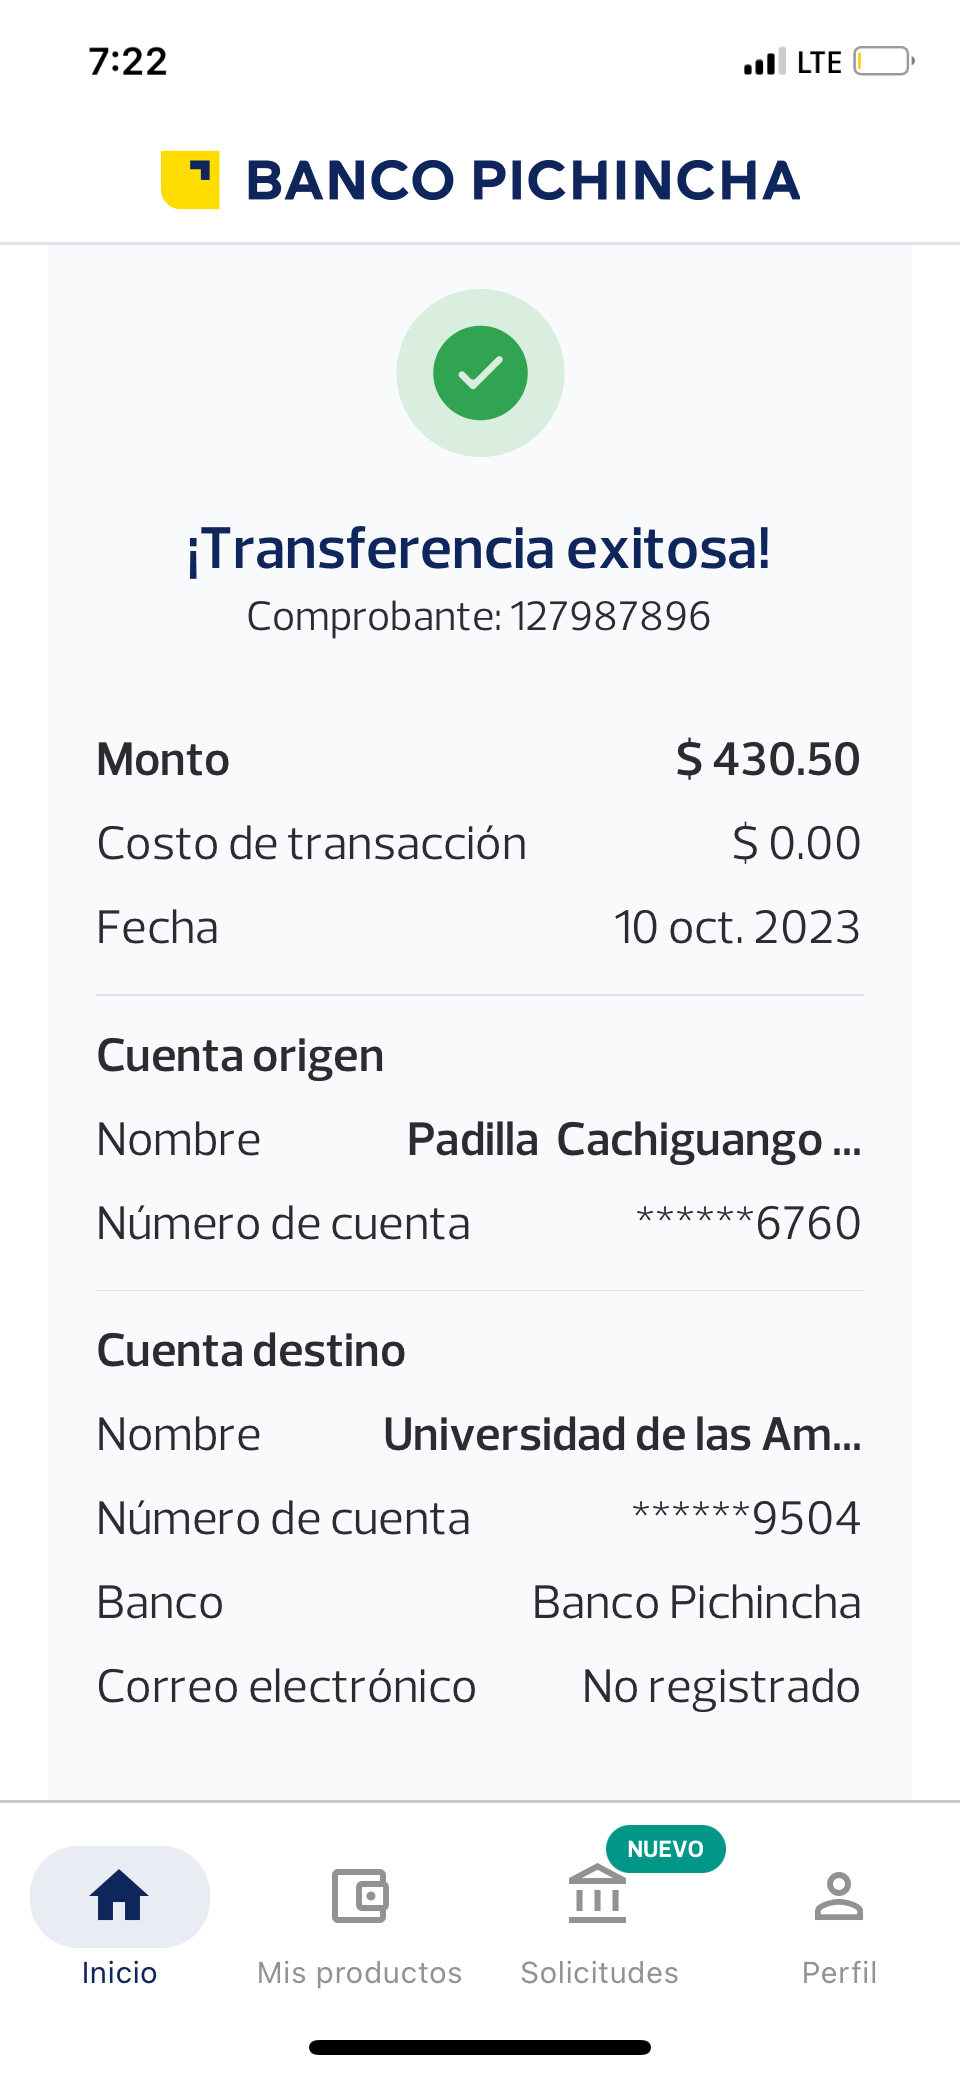Screen dimensions: 960x2079
Task: Expand truncated origin name Padilla Cachiguango
Action: click(634, 1140)
